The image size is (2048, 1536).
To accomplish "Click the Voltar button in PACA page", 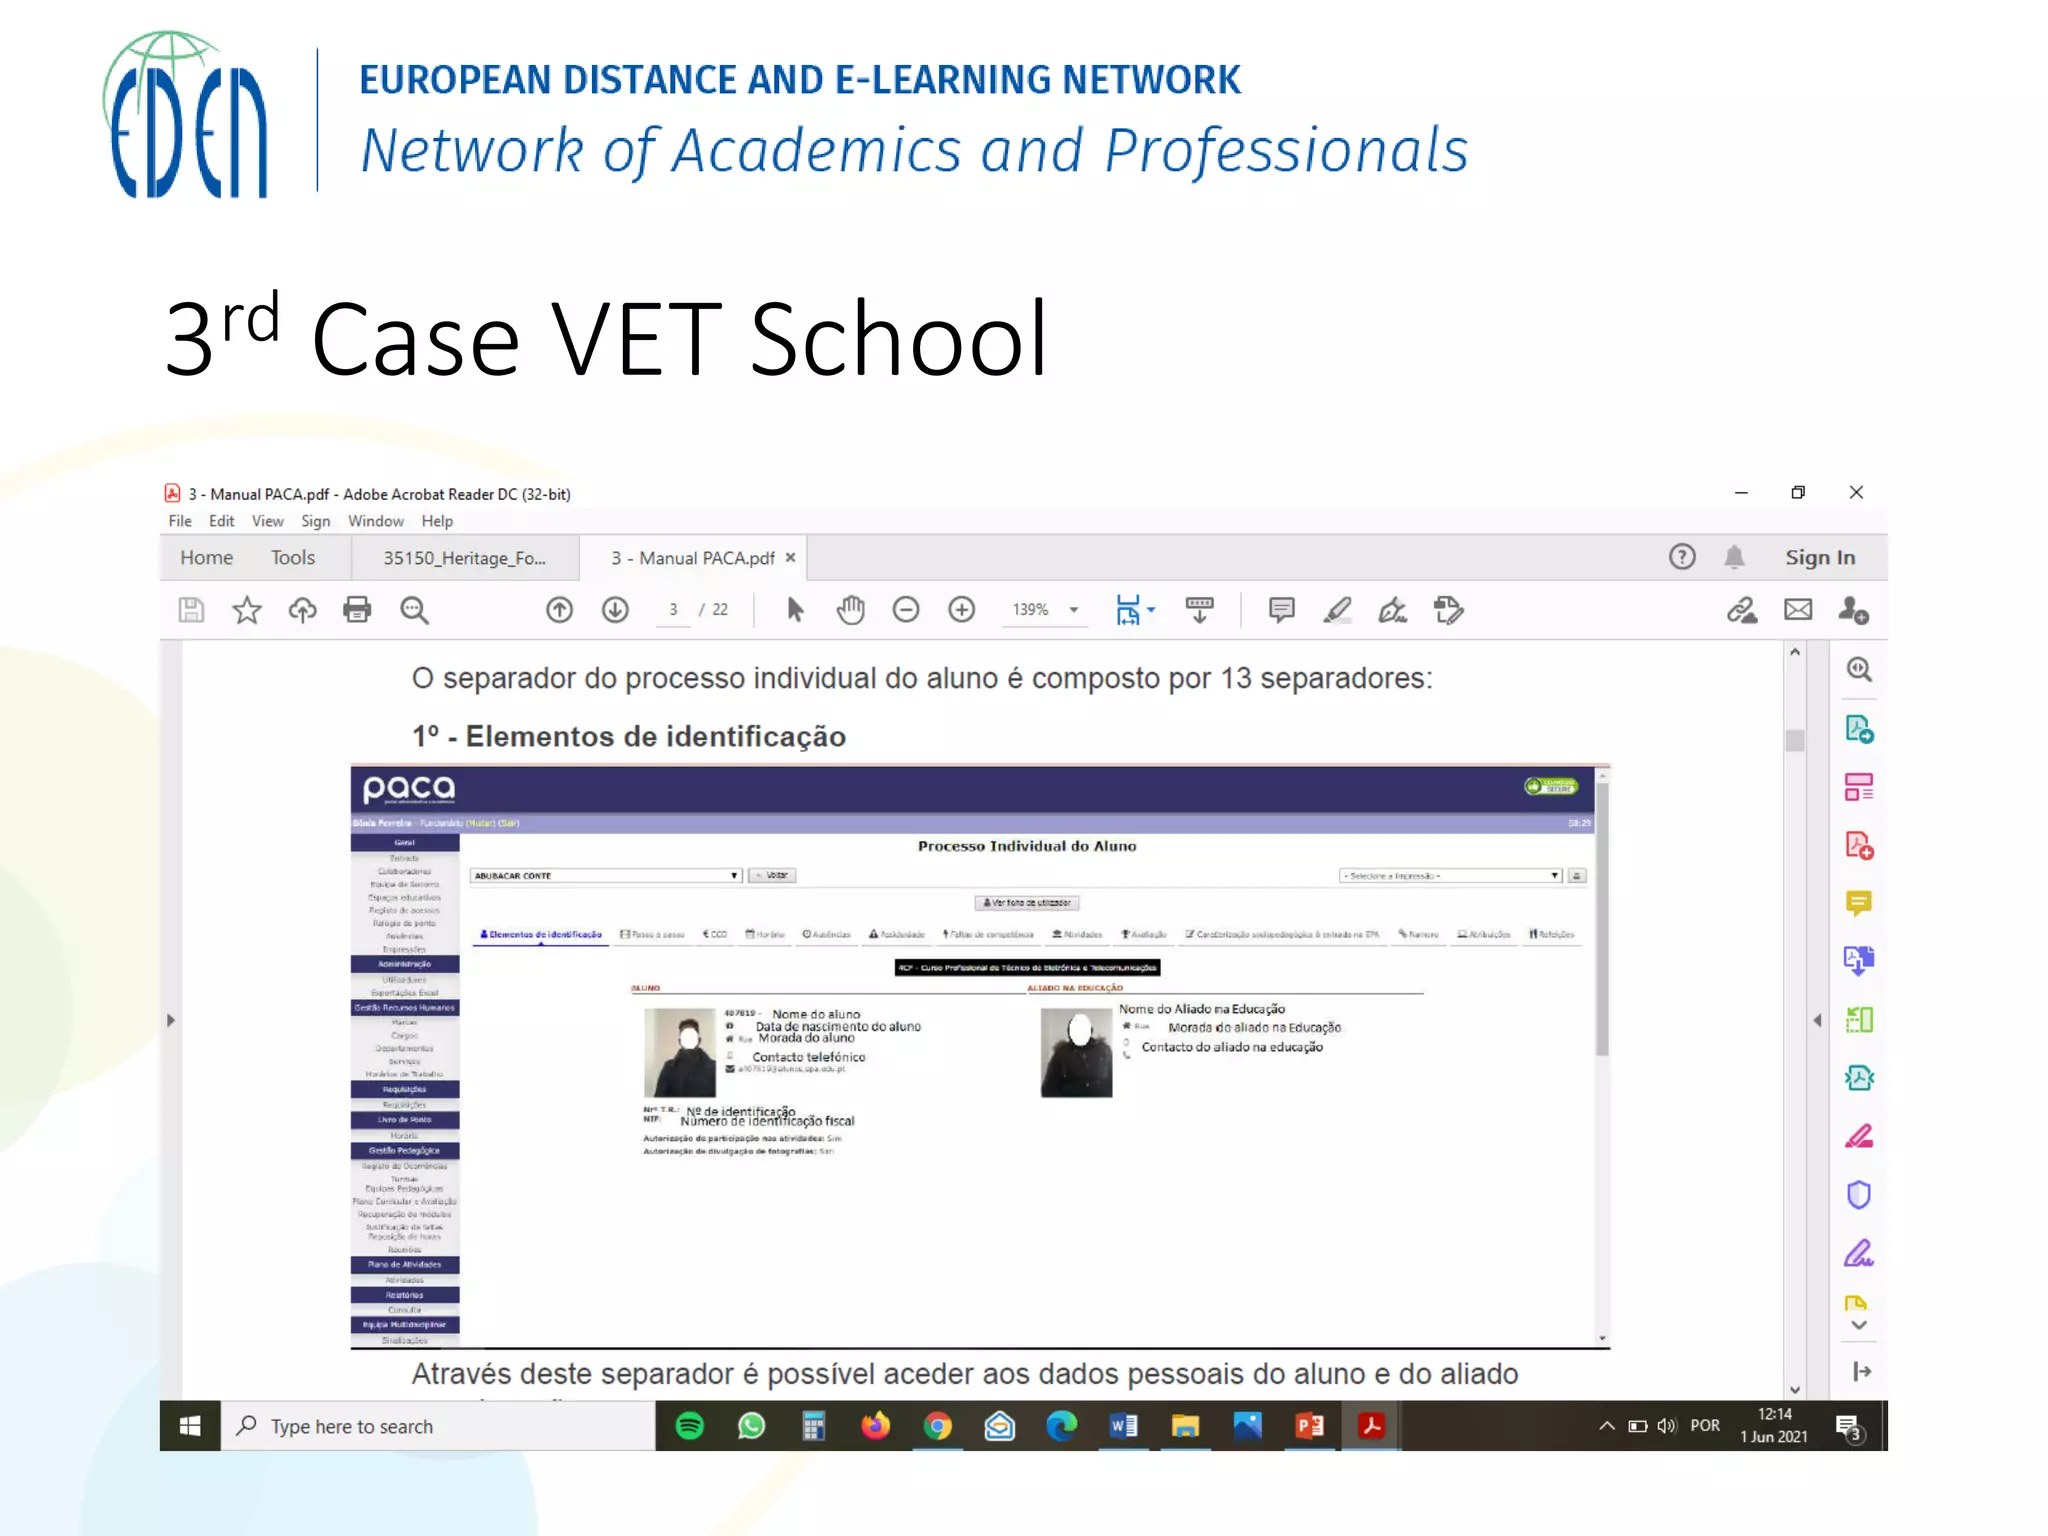I will [772, 875].
